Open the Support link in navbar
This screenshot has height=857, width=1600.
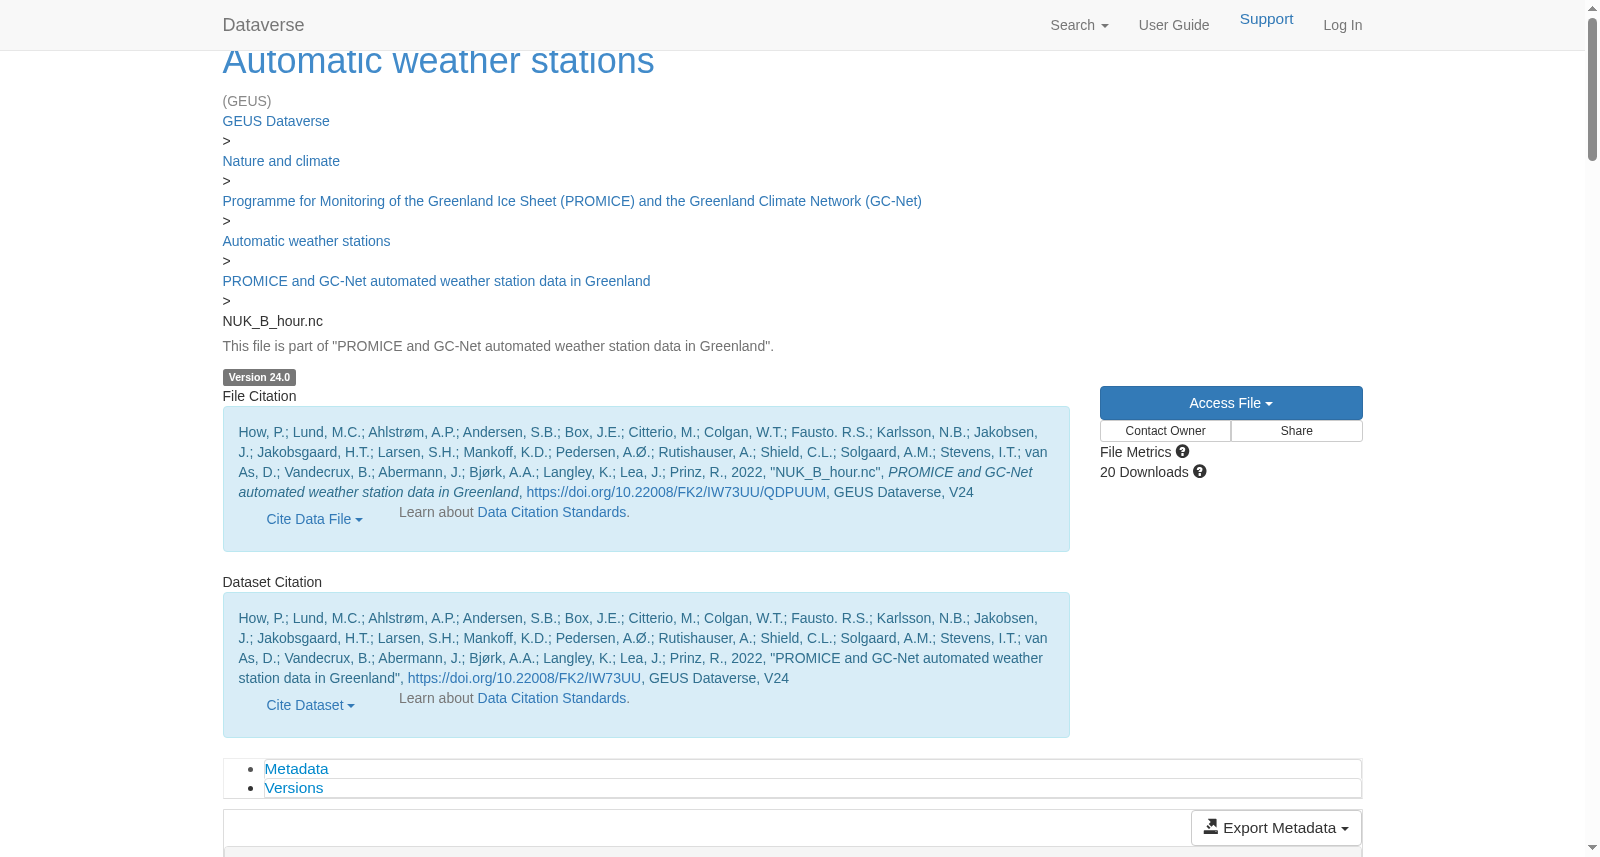tap(1266, 19)
